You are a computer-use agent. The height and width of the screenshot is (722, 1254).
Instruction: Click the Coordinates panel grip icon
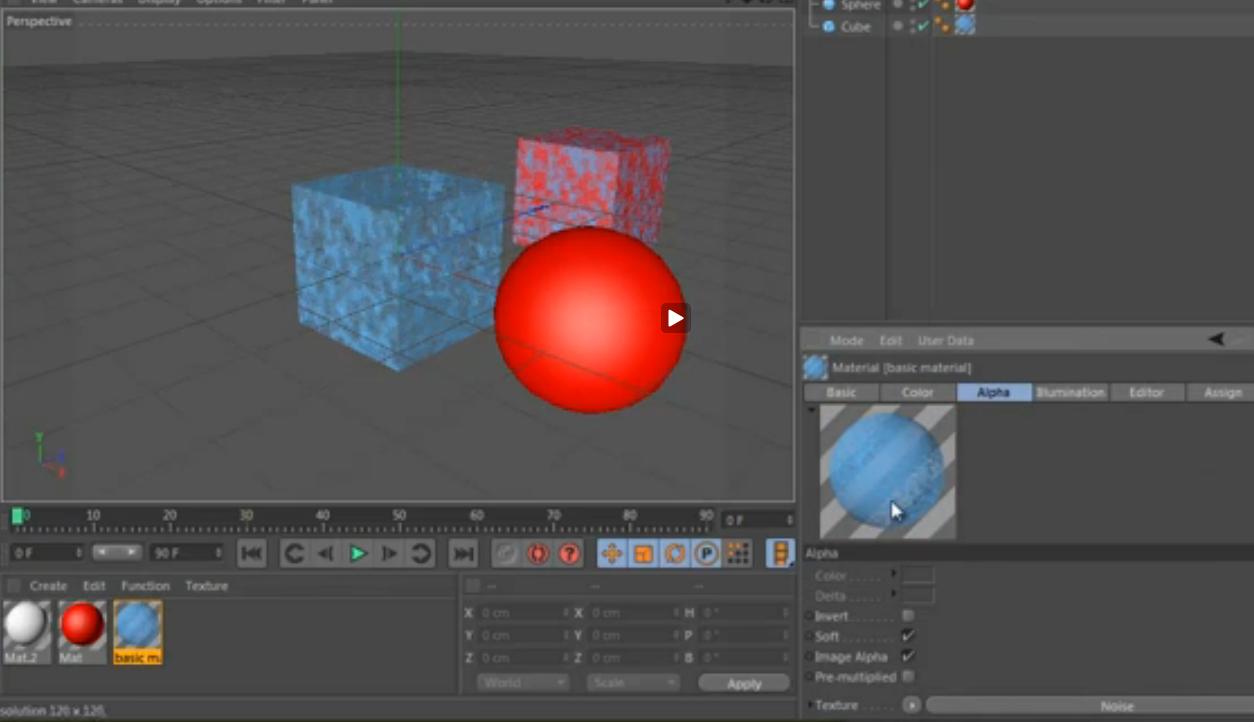click(473, 586)
